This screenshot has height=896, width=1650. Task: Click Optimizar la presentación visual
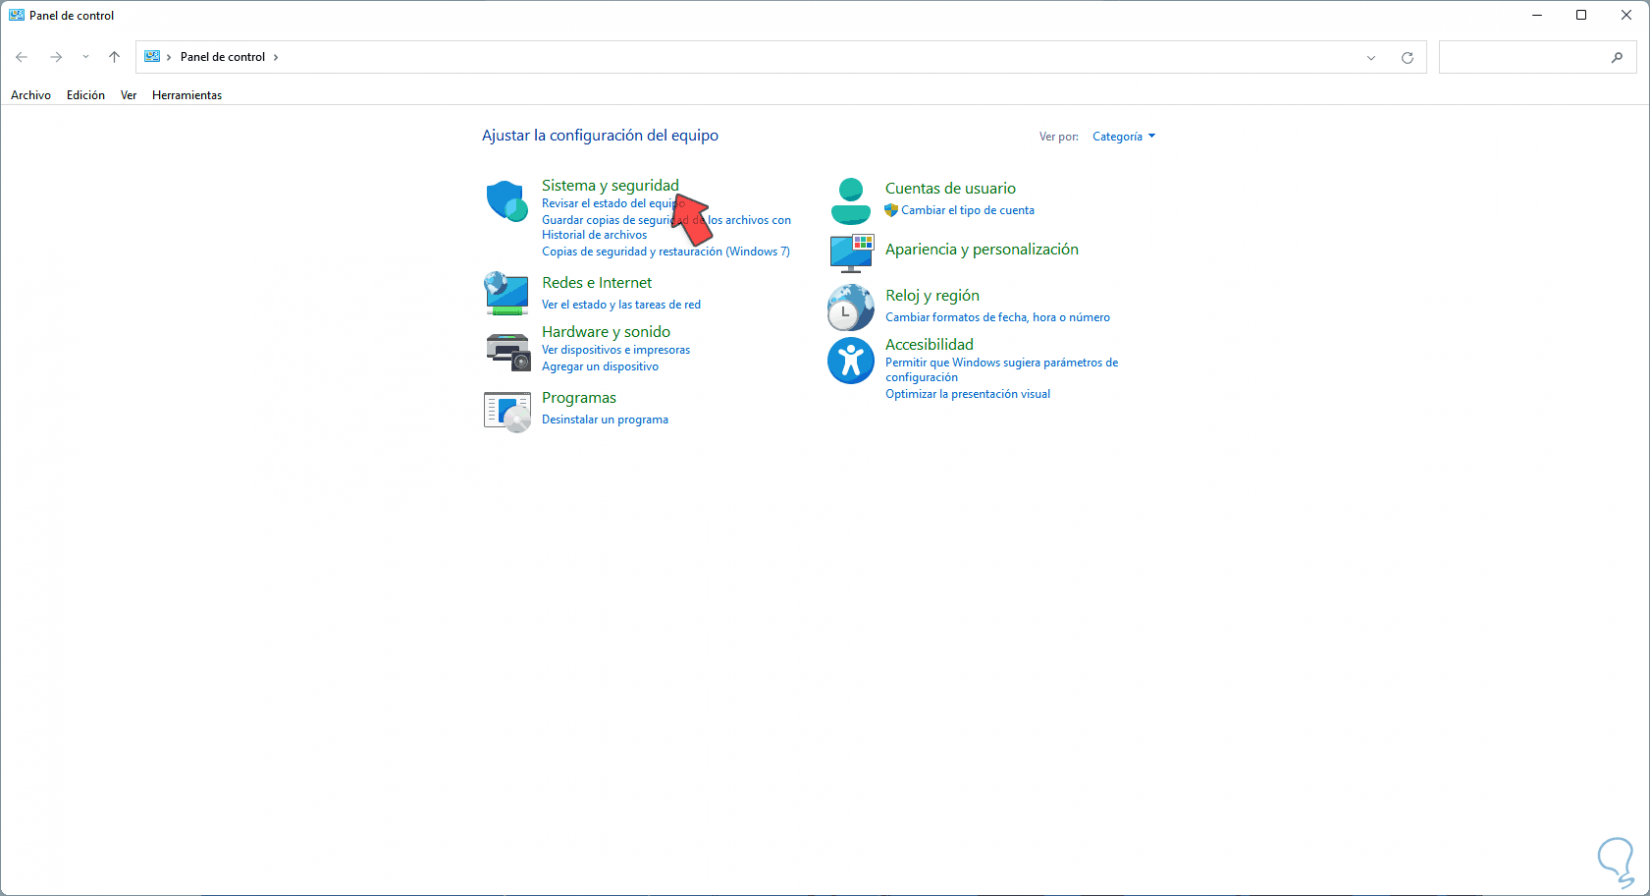tap(968, 394)
